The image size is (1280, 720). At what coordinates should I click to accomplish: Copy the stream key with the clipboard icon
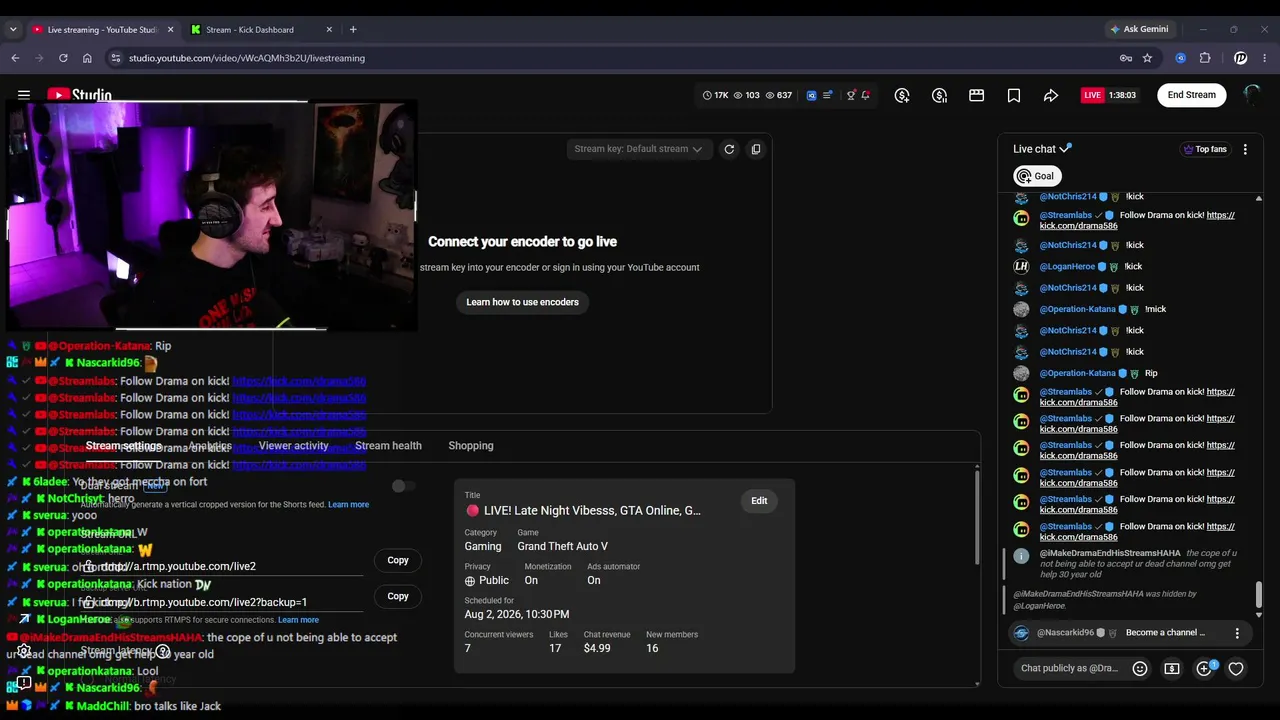(756, 149)
